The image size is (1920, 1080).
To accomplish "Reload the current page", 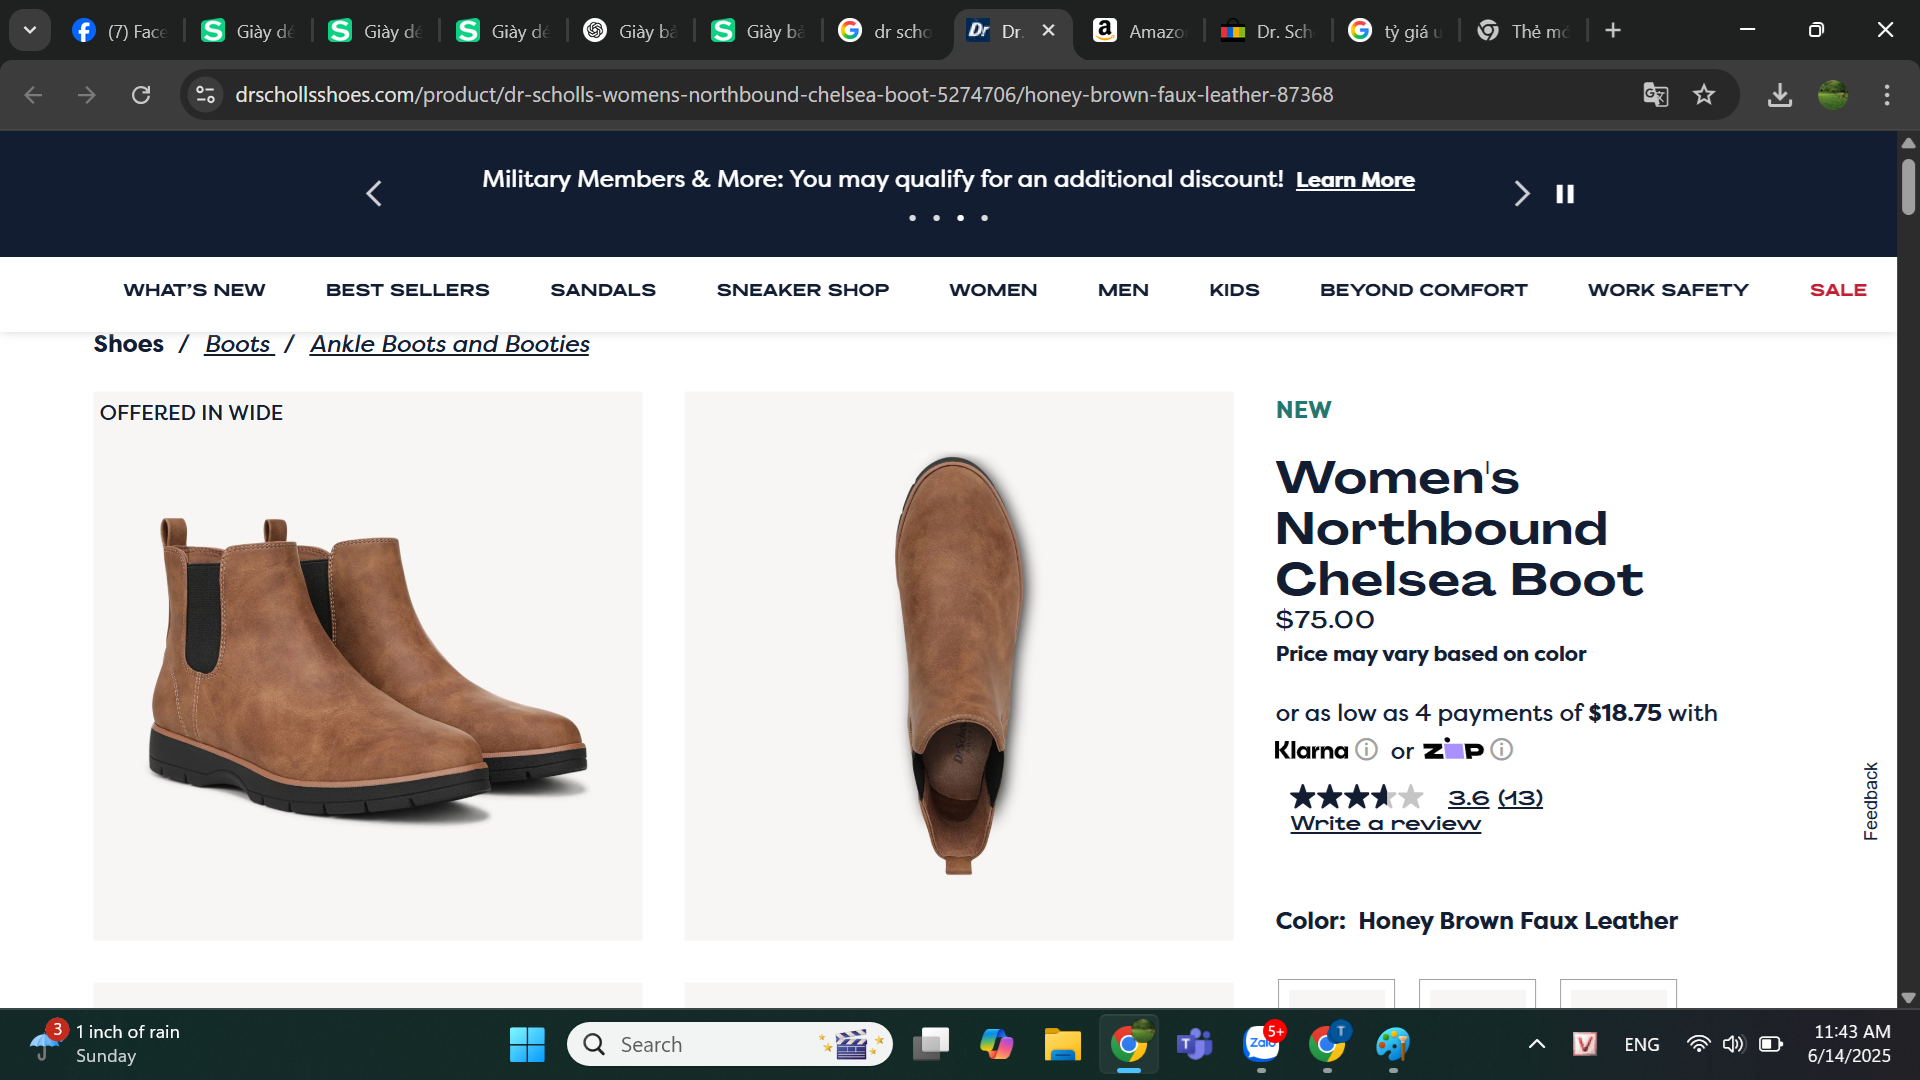I will [x=141, y=95].
